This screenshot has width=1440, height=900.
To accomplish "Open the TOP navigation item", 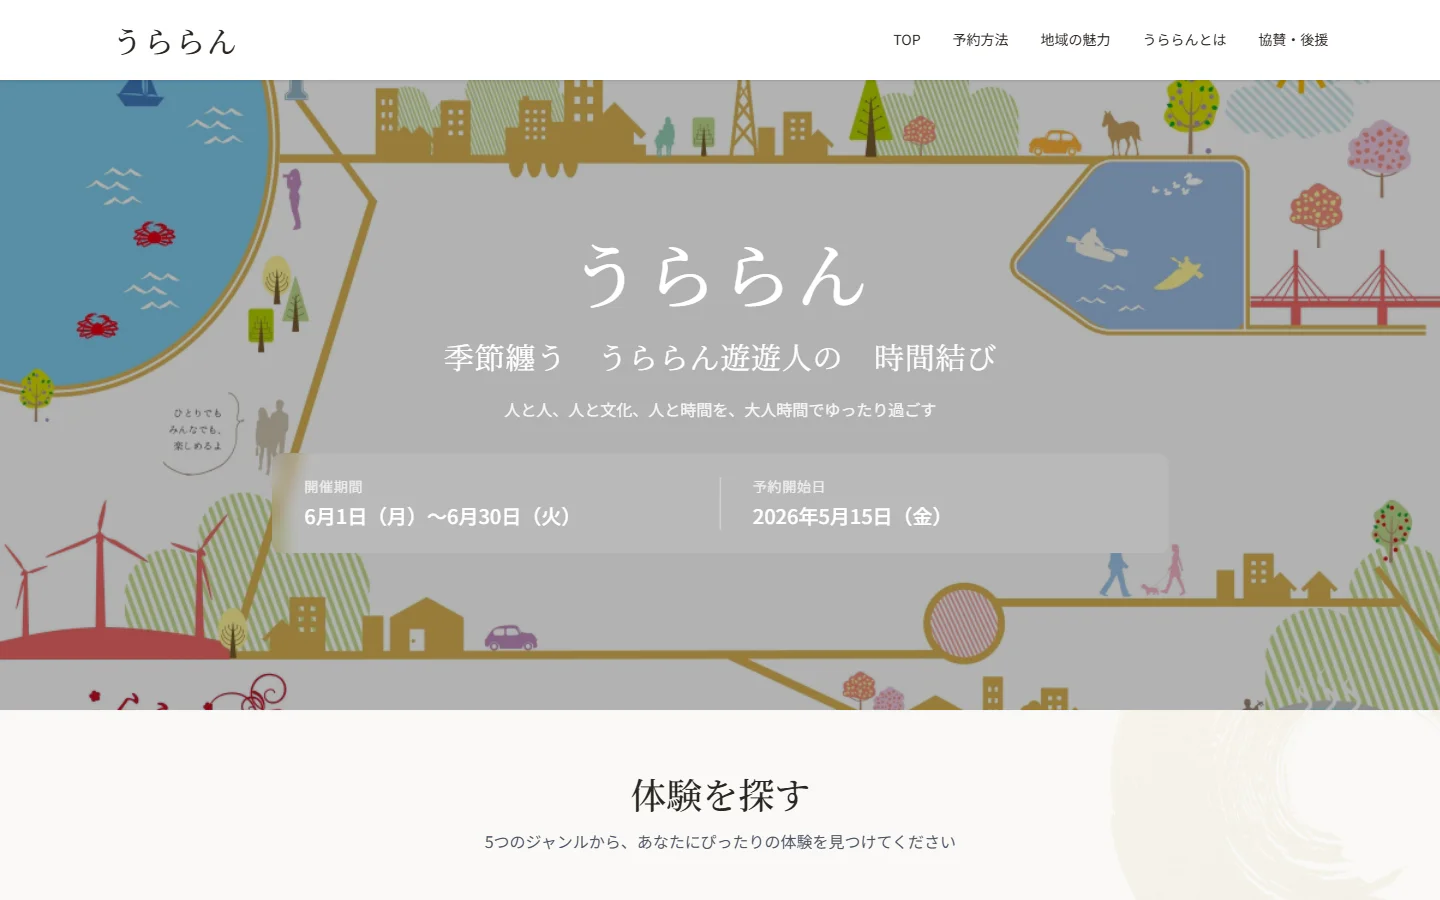I will tap(907, 40).
